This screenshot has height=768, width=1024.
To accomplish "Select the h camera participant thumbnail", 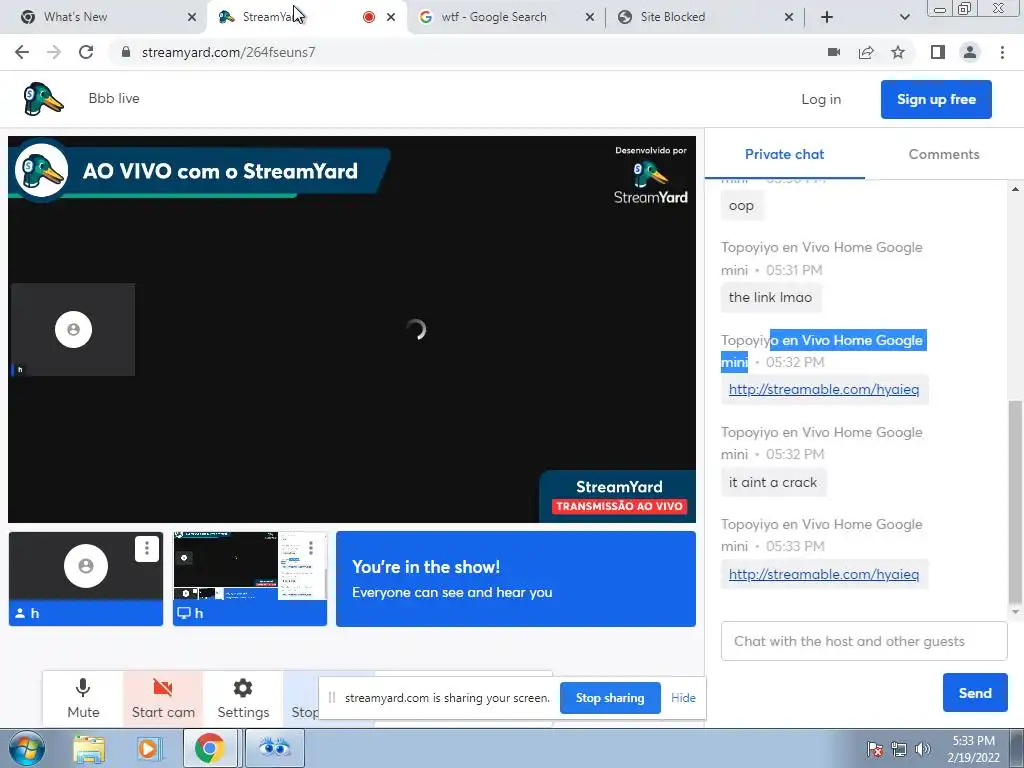I will pyautogui.click(x=86, y=579).
